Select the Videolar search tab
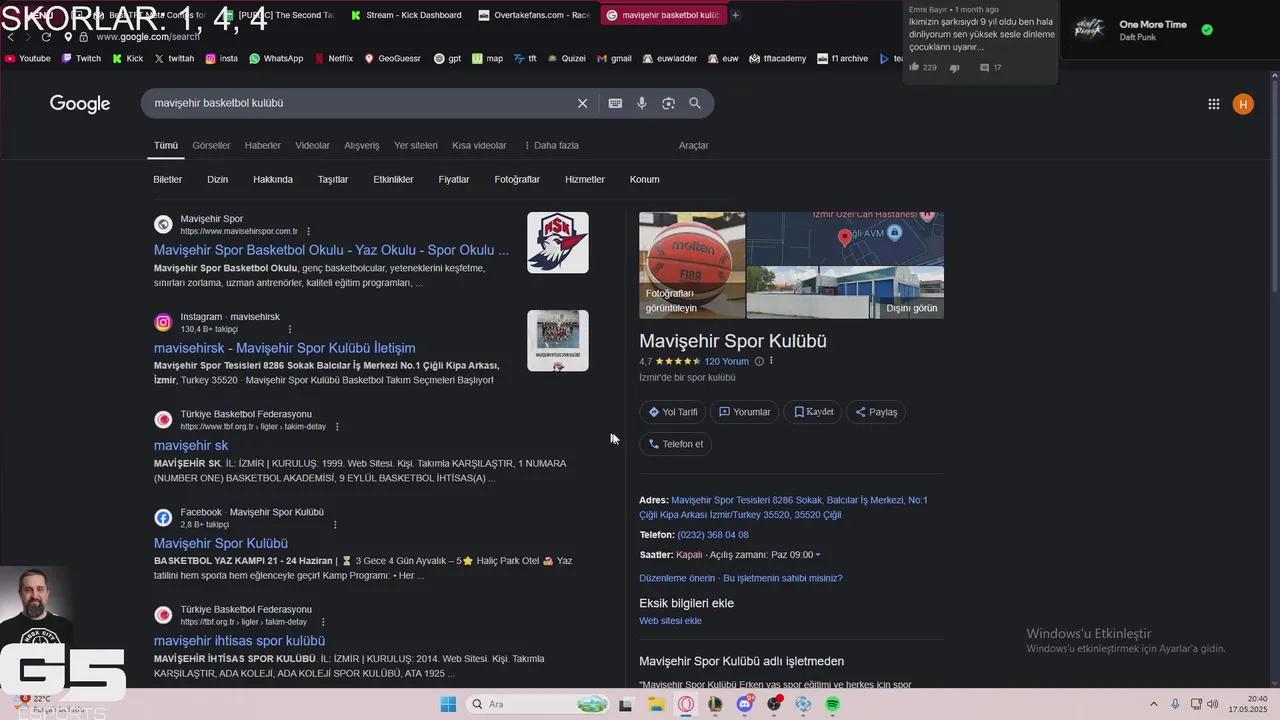Viewport: 1280px width, 720px height. pyautogui.click(x=312, y=145)
